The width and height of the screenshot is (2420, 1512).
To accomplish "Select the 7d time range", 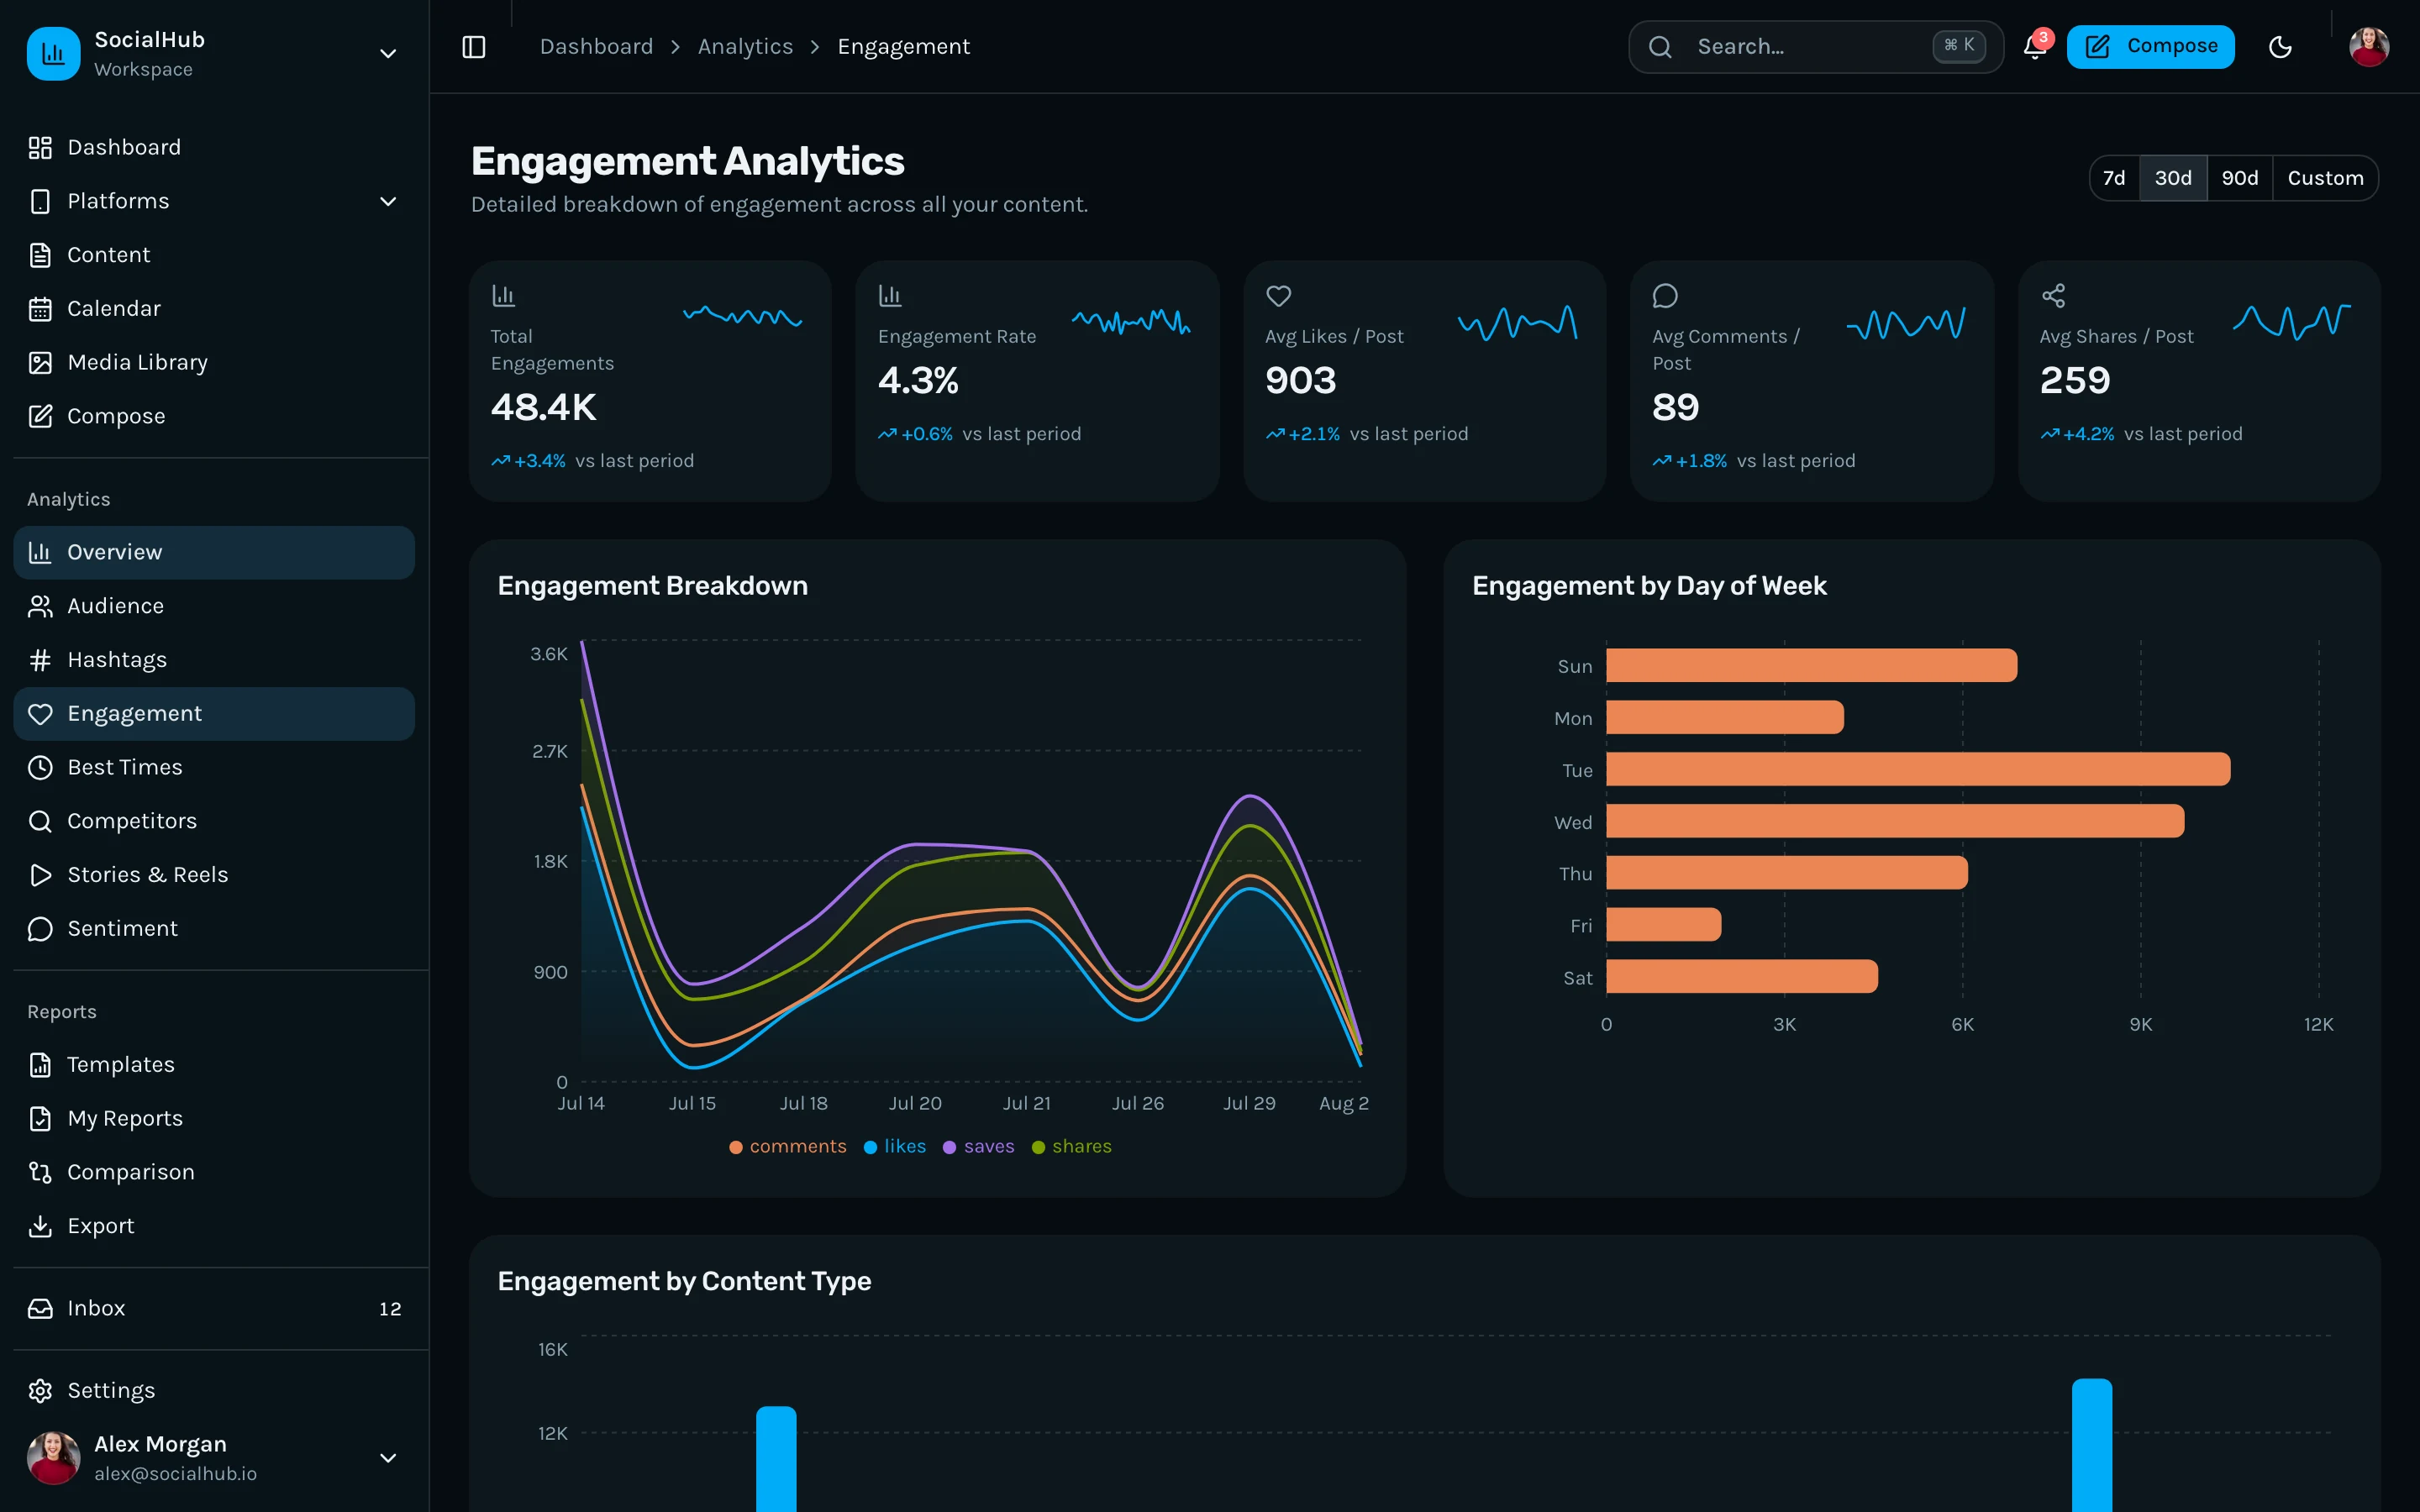I will (x=2114, y=178).
